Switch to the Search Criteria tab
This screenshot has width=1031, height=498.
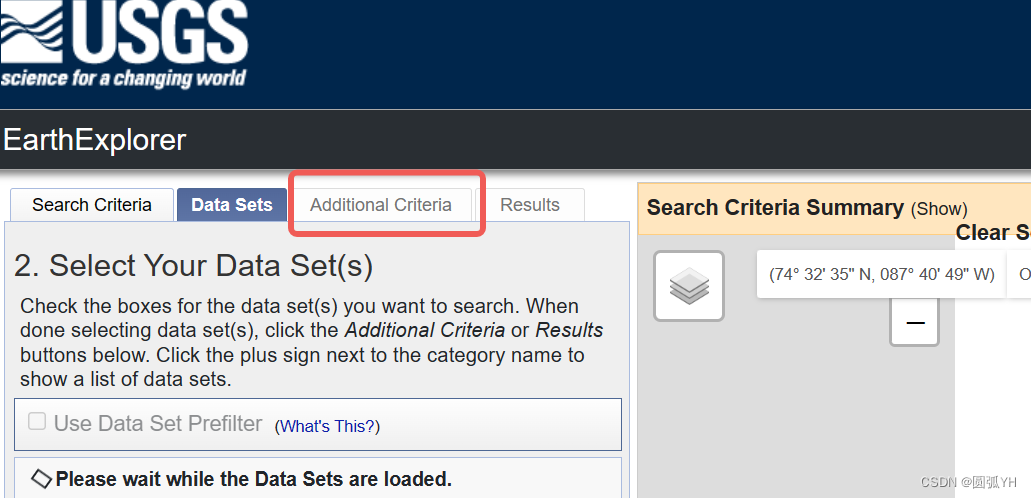pos(92,205)
